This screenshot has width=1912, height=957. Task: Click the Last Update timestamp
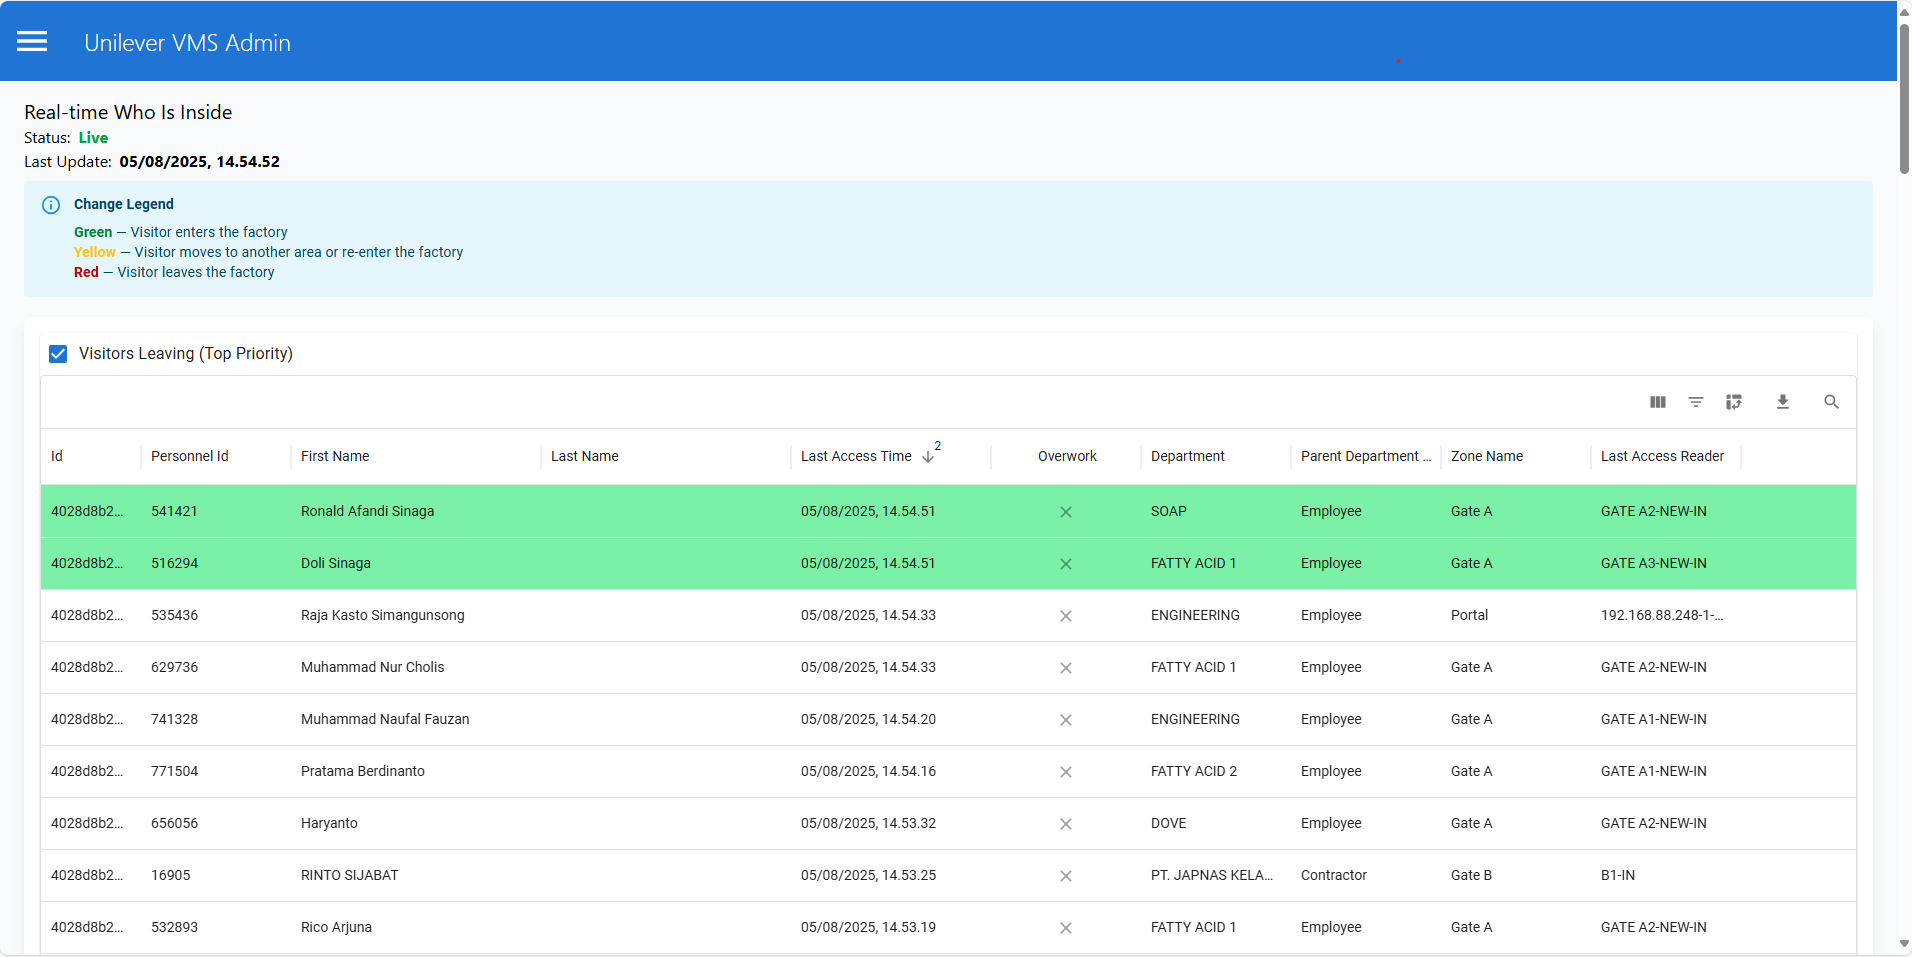click(x=199, y=161)
